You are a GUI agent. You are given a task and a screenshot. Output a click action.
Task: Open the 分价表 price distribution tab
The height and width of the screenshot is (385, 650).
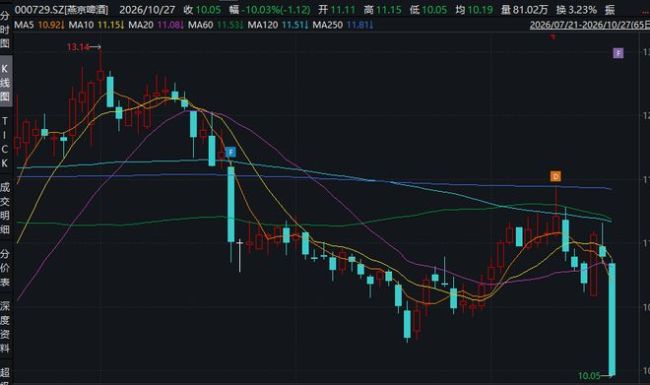pyautogui.click(x=5, y=268)
